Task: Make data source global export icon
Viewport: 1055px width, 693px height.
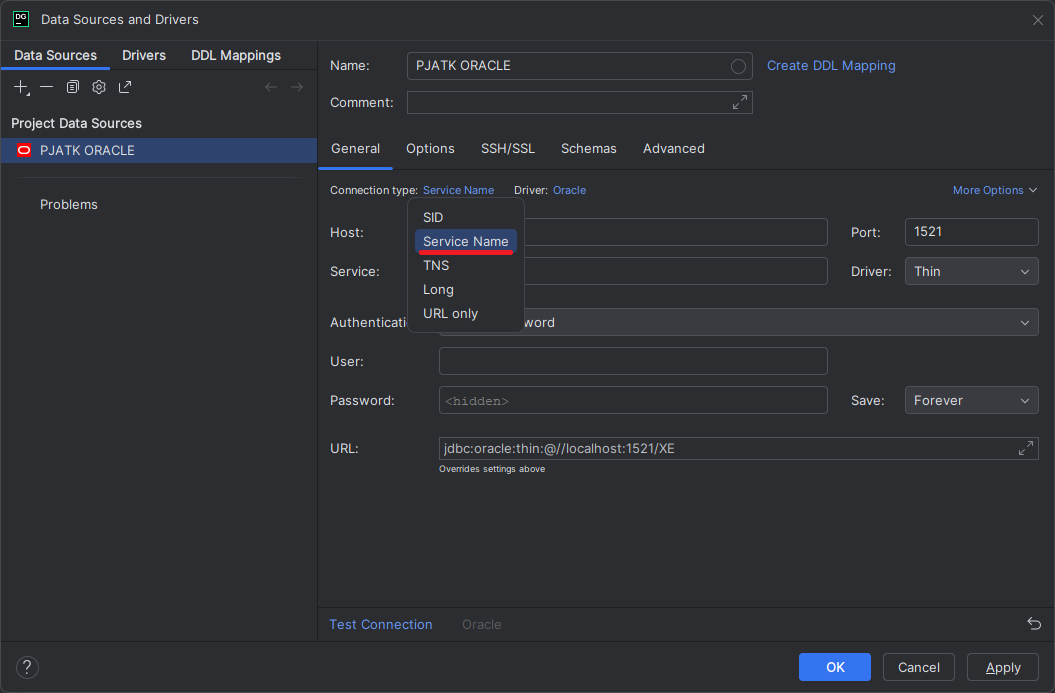Action: pos(125,87)
